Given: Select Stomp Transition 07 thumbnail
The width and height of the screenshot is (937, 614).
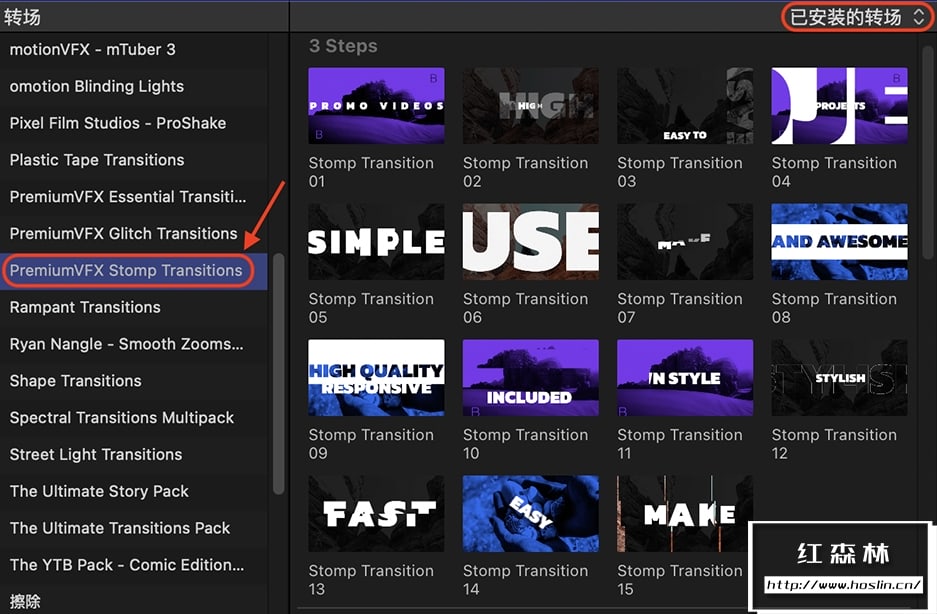Looking at the screenshot, I should (x=685, y=242).
